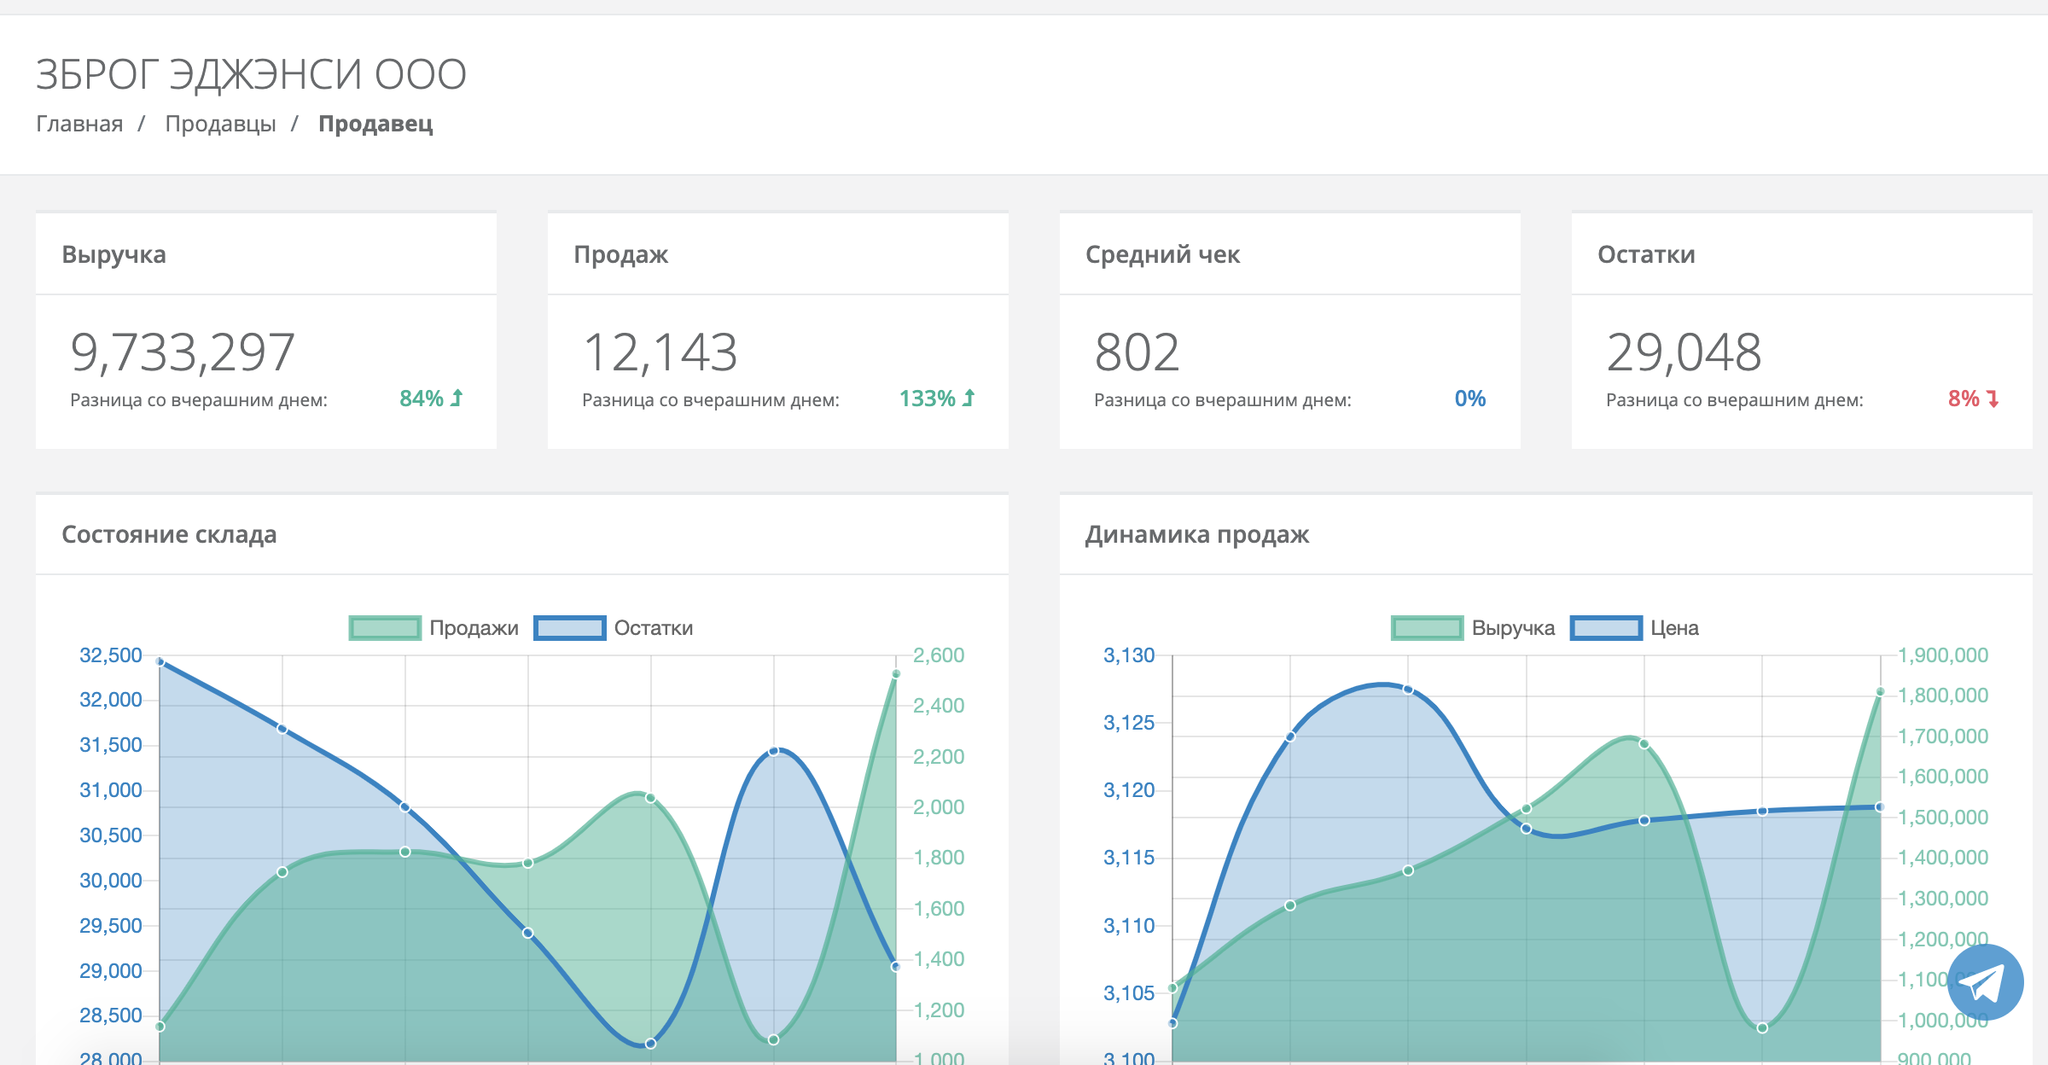The height and width of the screenshot is (1065, 2048).
Task: Click axis label 1,500,000 in sales chart
Action: pos(1943,817)
